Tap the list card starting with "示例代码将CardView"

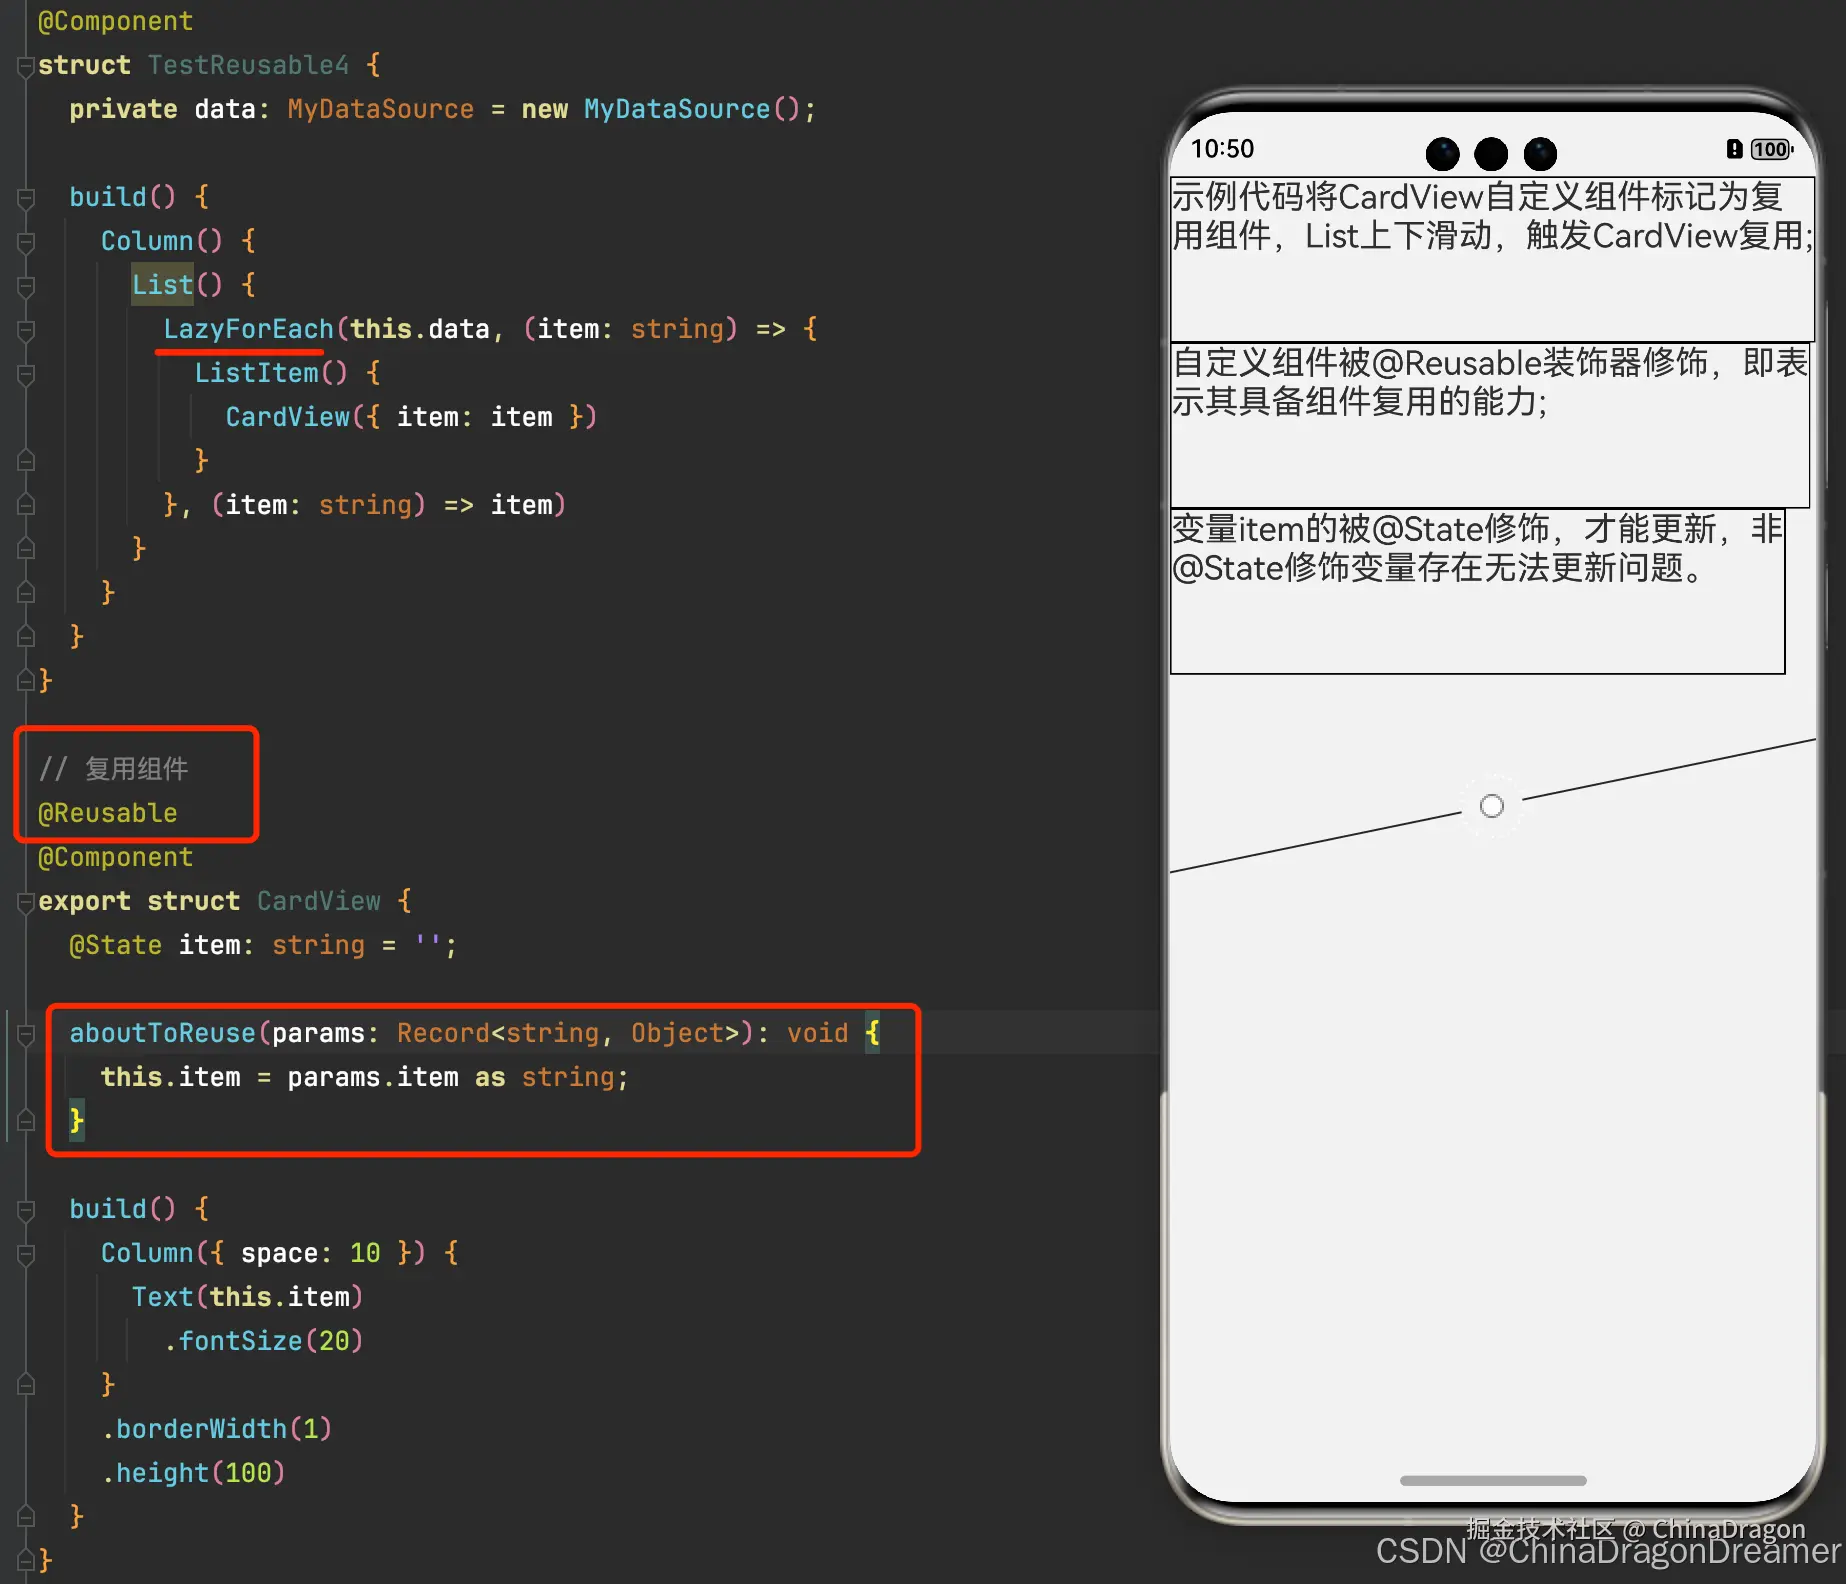point(1492,259)
